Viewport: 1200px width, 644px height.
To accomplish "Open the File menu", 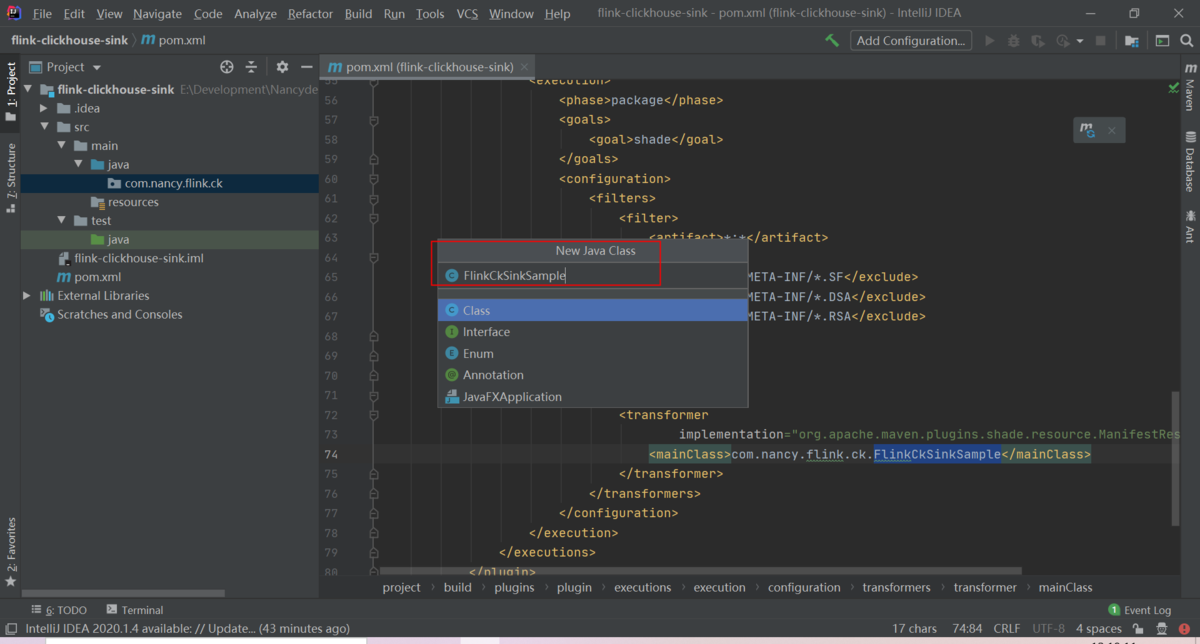I will [x=42, y=14].
